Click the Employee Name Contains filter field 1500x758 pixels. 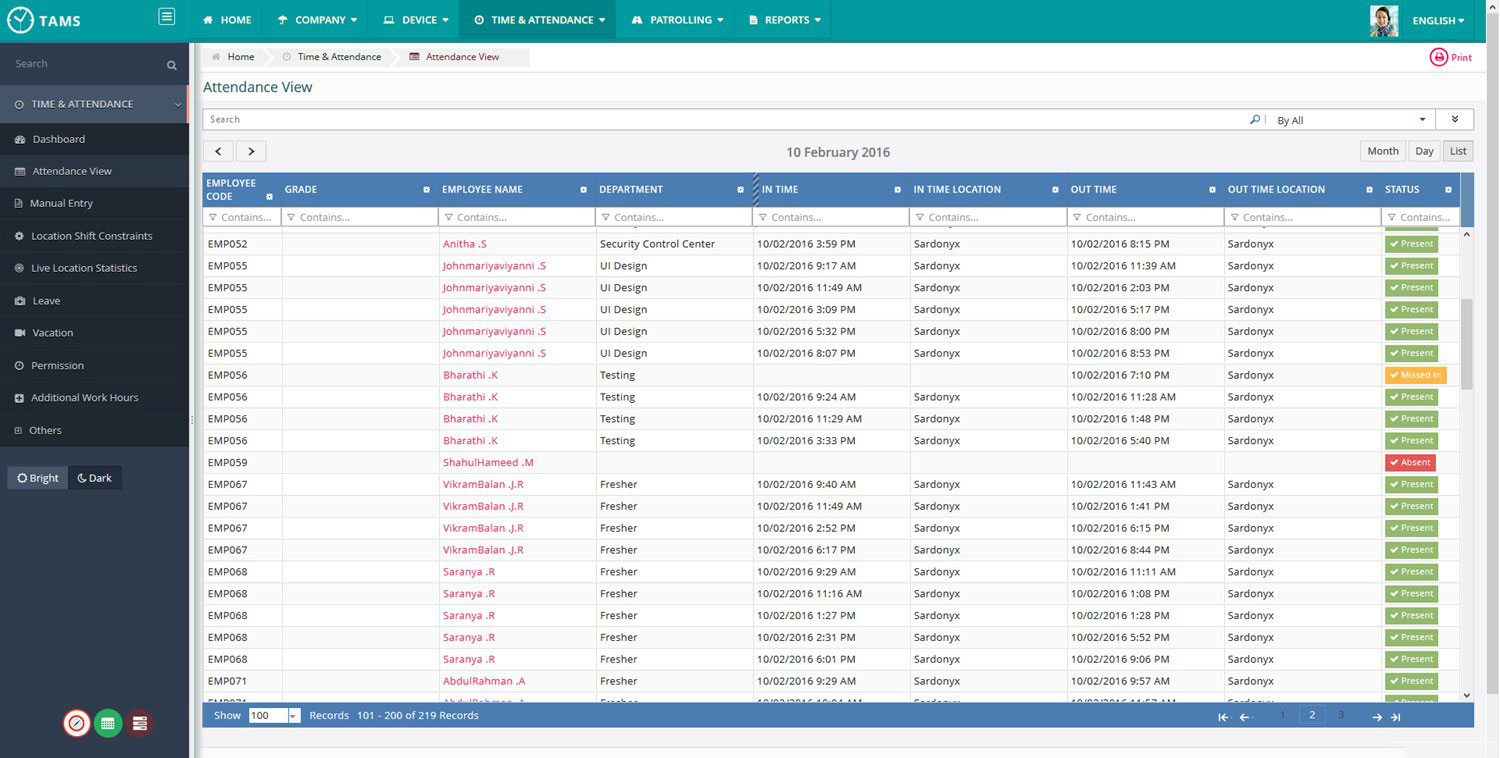517,217
